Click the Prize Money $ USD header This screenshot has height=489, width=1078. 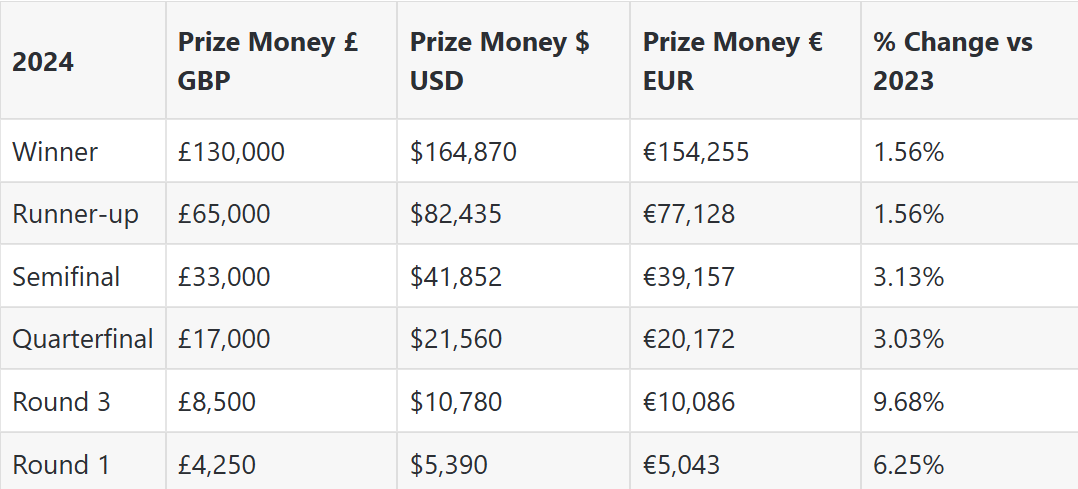click(x=500, y=61)
